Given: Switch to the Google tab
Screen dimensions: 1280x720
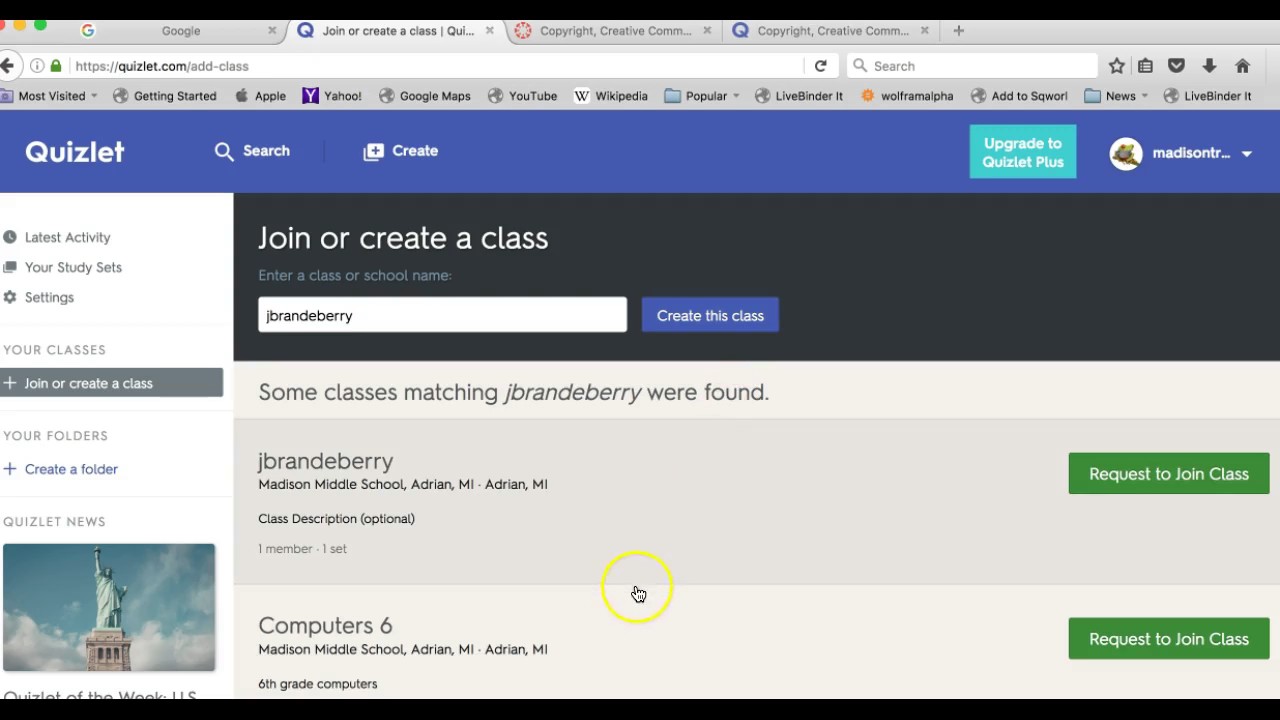Looking at the screenshot, I should pos(180,31).
